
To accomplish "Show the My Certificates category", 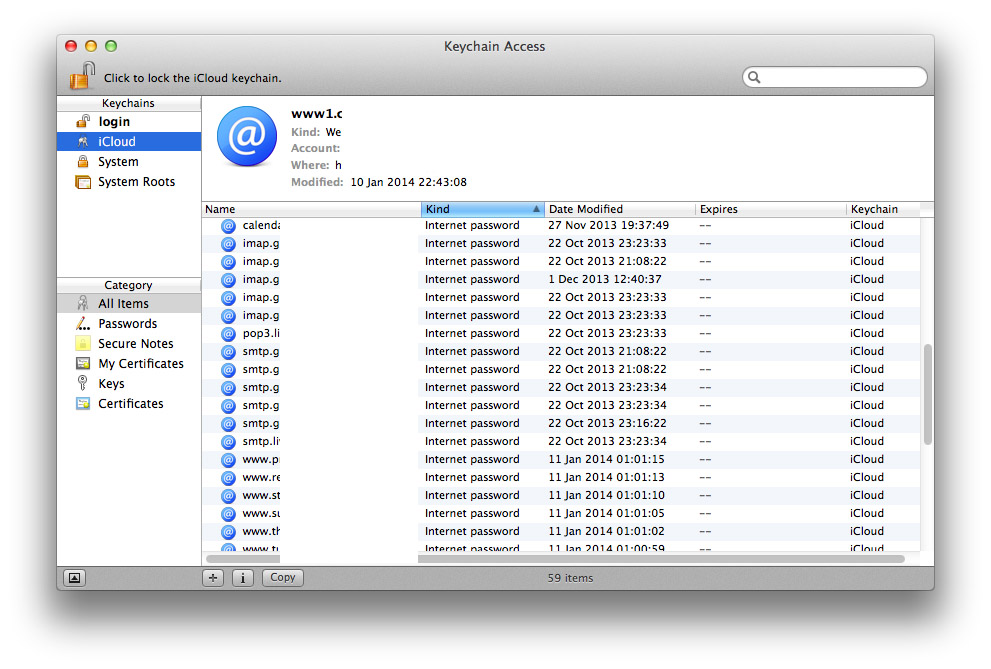I will (x=129, y=364).
